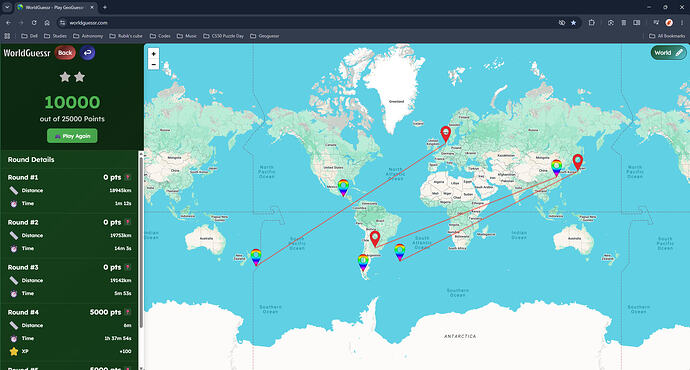
Task: Click the round details scrollbar
Action: tap(141, 242)
